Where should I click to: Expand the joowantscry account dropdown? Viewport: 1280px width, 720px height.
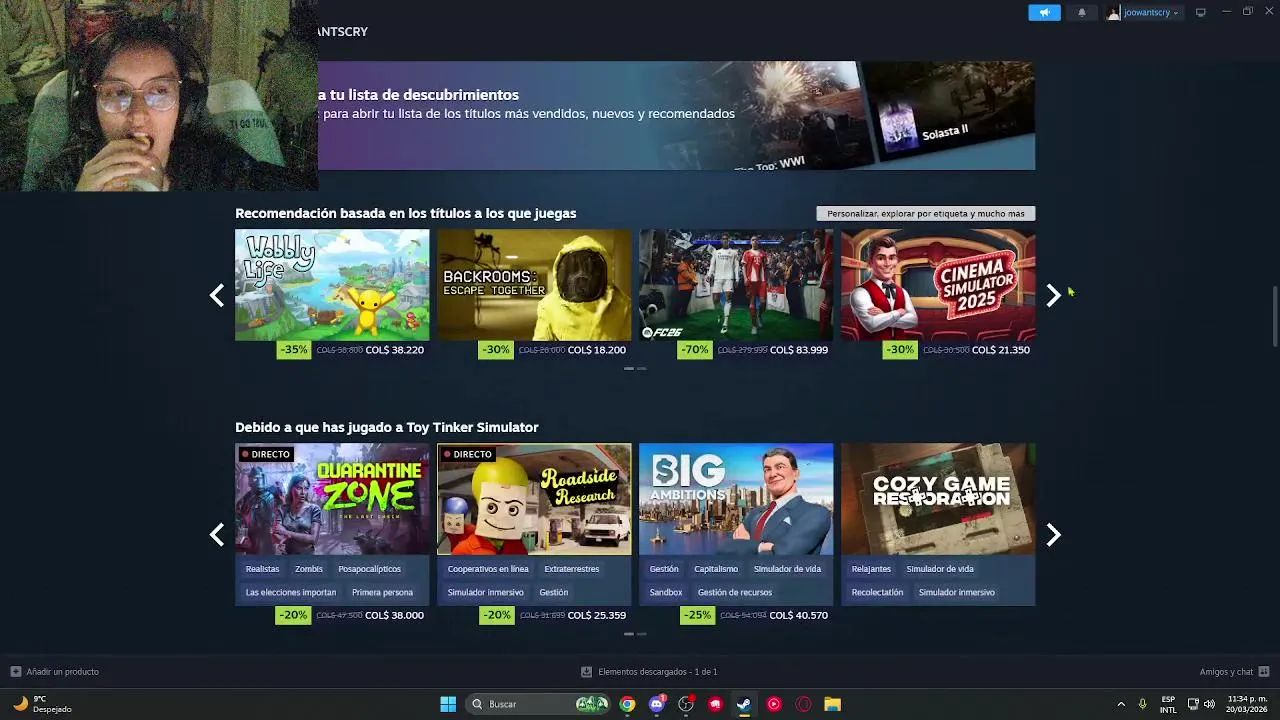tap(1143, 12)
